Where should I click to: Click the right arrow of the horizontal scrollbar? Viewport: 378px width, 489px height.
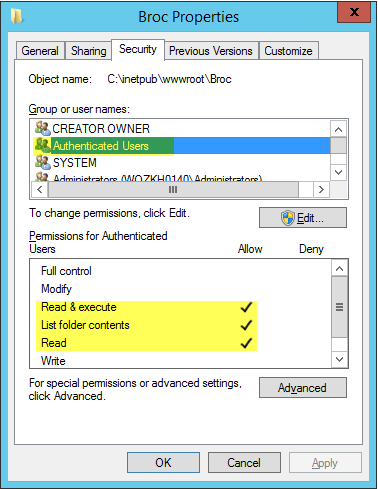321,190
